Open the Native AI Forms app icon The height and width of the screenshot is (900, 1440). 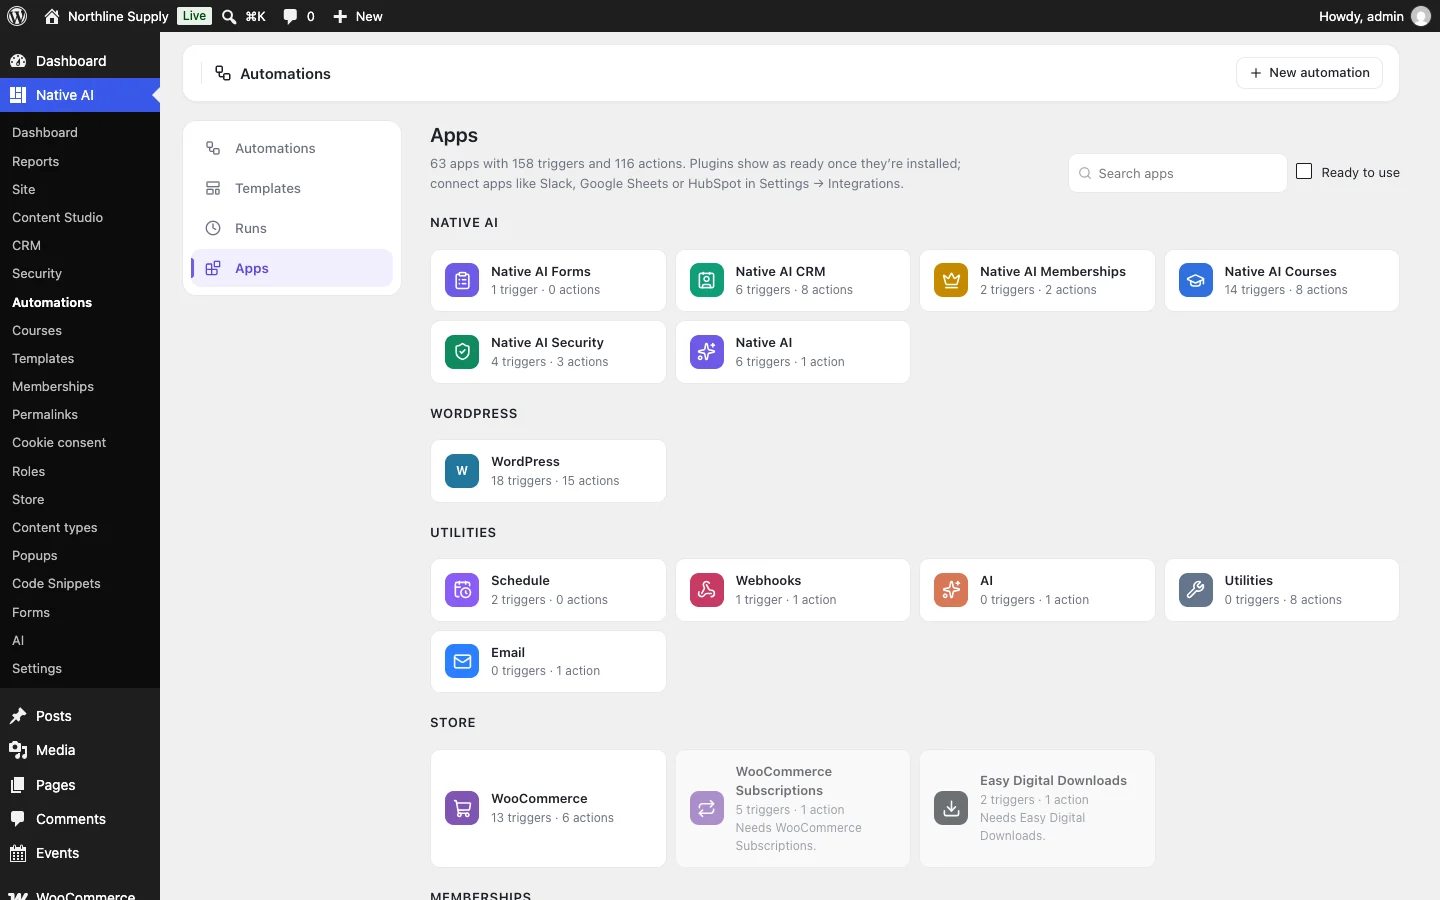[x=462, y=281]
